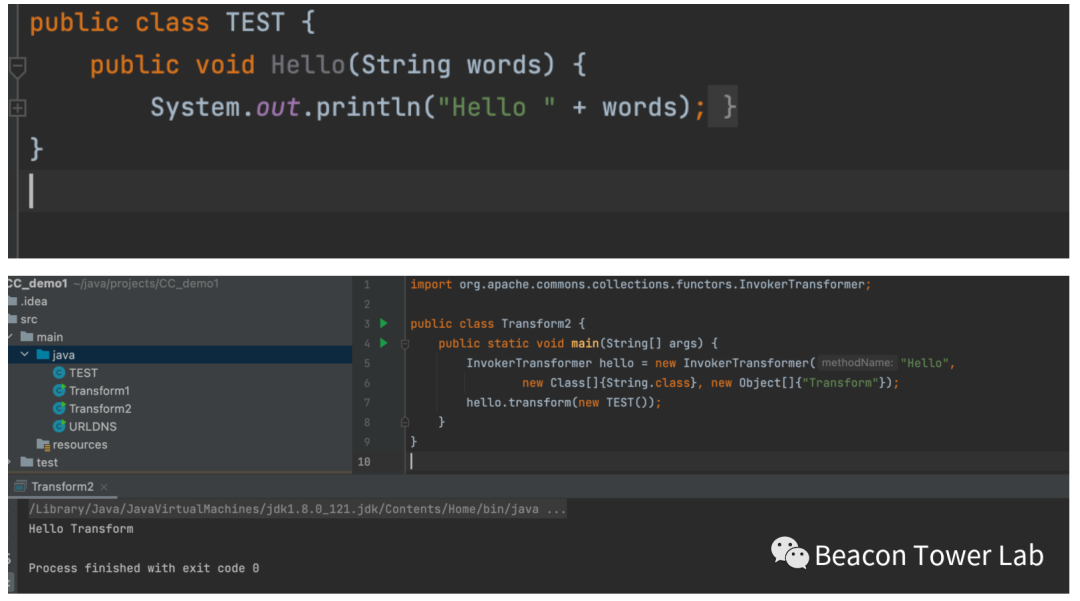The width and height of the screenshot is (1080, 601).
Task: Click the InvokerTransformer import on line 1
Action: pyautogui.click(x=800, y=285)
